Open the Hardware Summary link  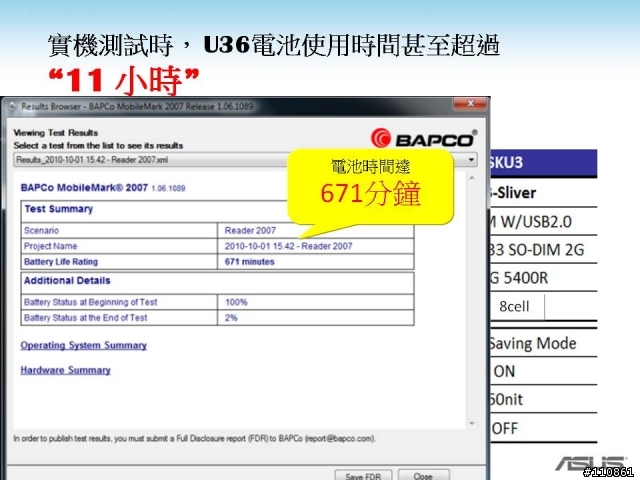point(66,370)
